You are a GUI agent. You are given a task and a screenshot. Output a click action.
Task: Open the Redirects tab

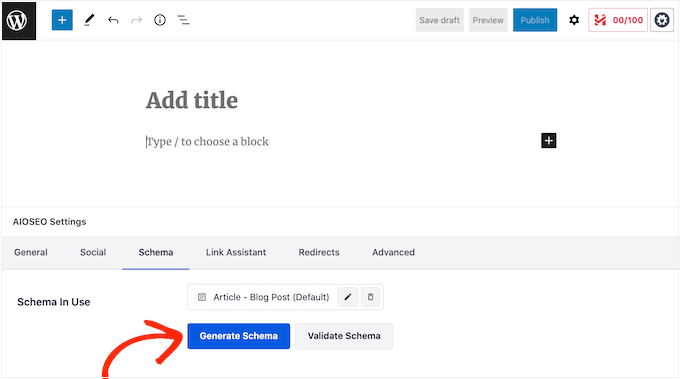coord(319,252)
